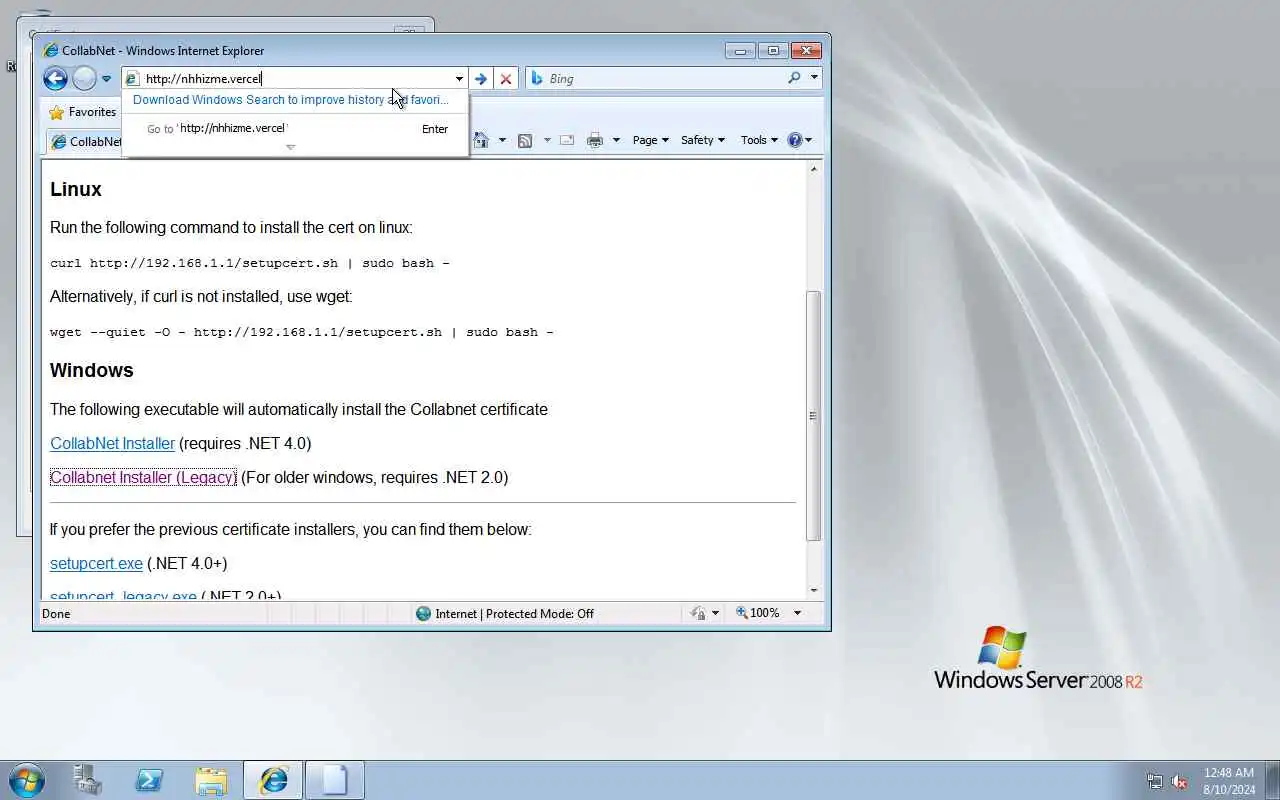The height and width of the screenshot is (800, 1280).
Task: Click the curl setupcert.sh command text
Action: point(250,263)
